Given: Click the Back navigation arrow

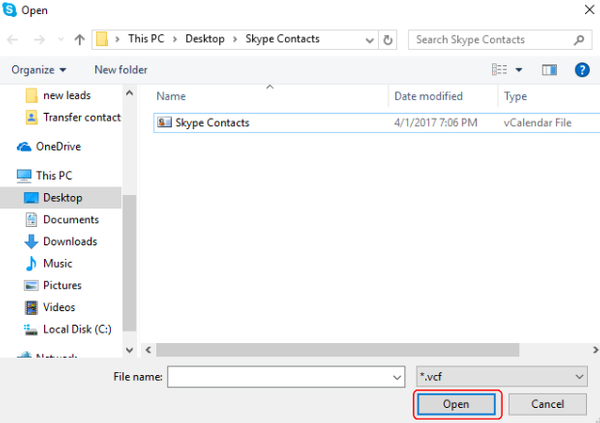Looking at the screenshot, I should click(x=12, y=39).
